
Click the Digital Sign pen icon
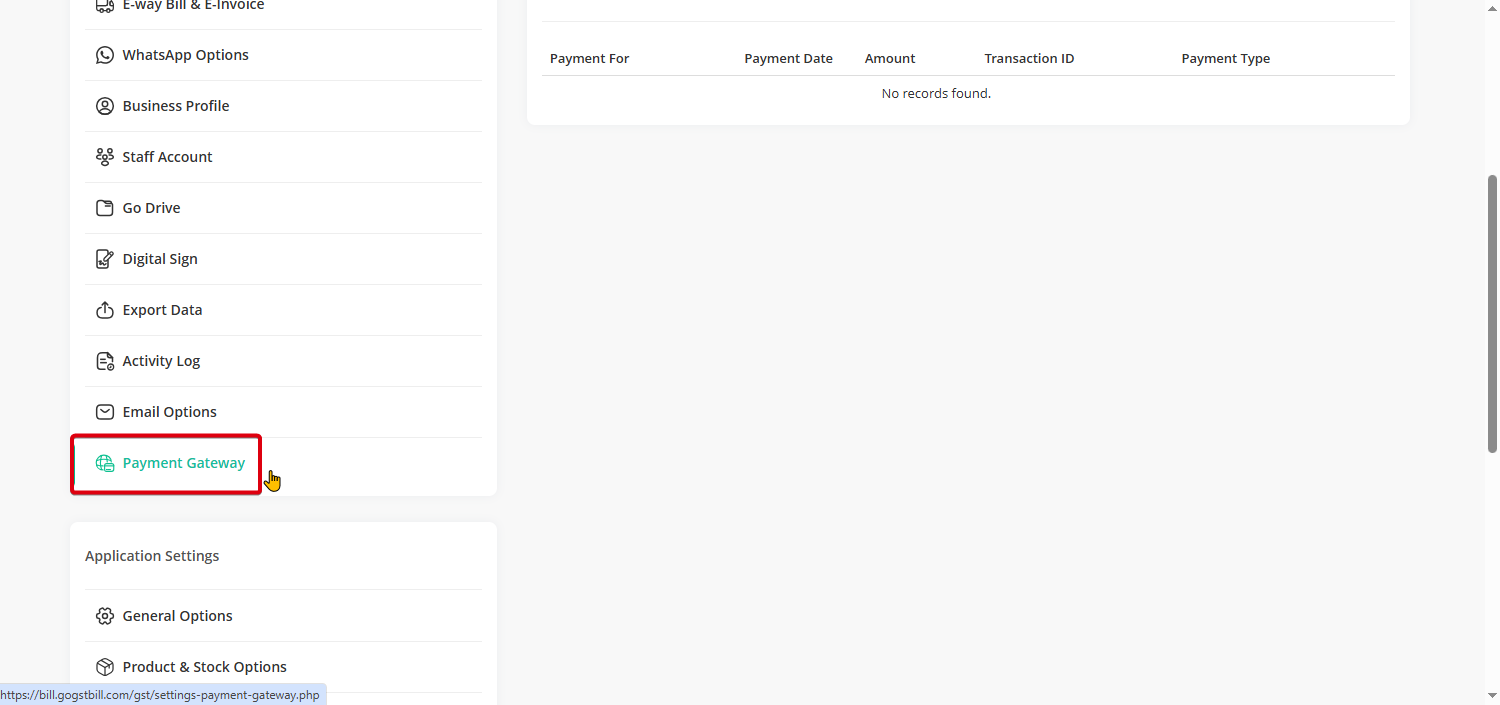(x=104, y=259)
